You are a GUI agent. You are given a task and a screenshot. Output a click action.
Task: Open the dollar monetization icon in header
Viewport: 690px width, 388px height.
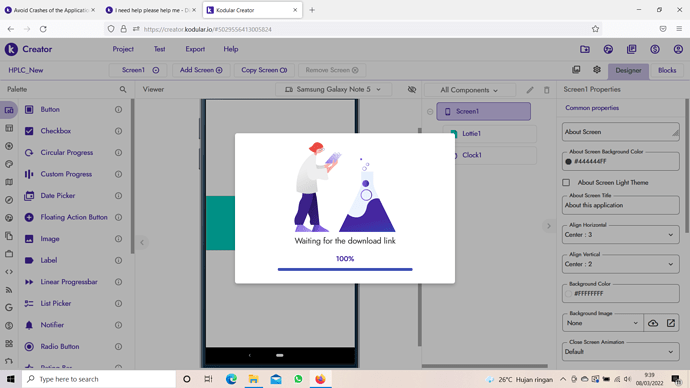655,49
